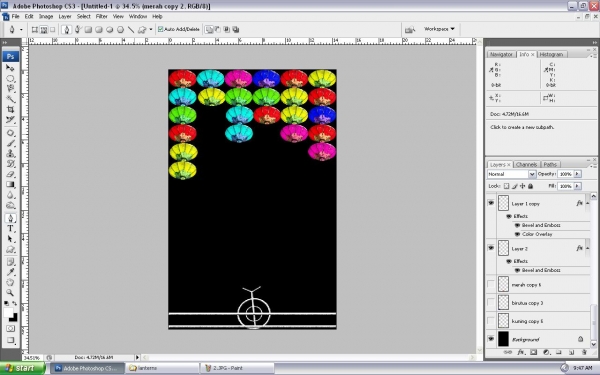Image resolution: width=600 pixels, height=375 pixels.
Task: Select the Brush tool
Action: coord(10,143)
